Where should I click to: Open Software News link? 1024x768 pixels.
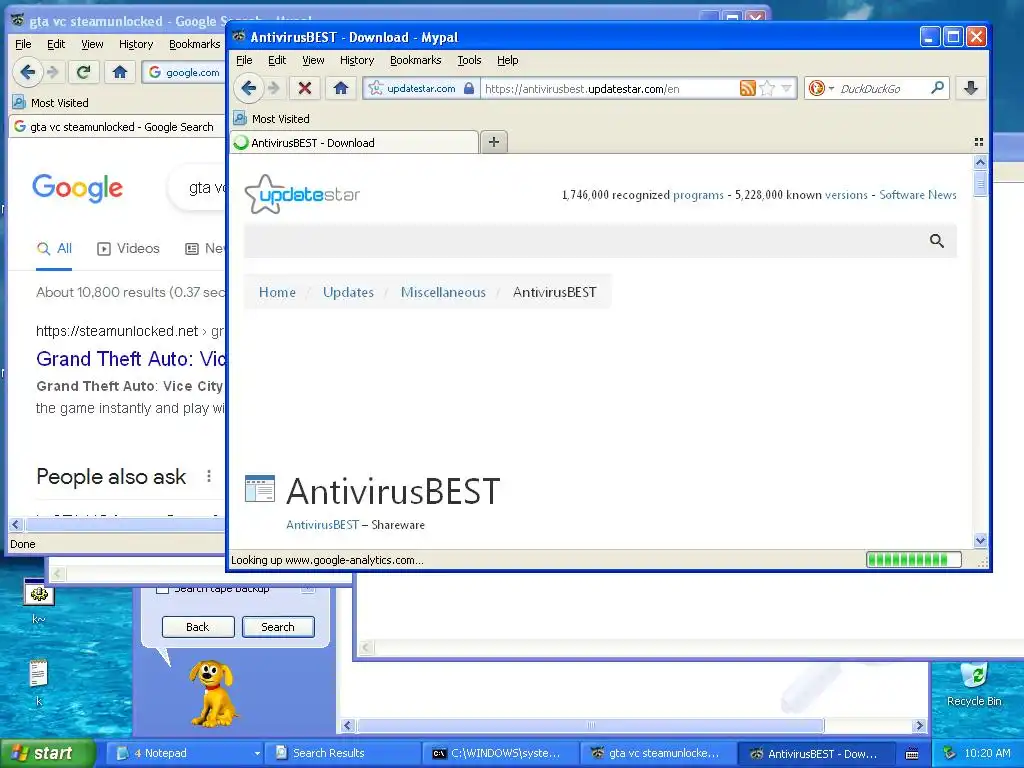(x=918, y=195)
